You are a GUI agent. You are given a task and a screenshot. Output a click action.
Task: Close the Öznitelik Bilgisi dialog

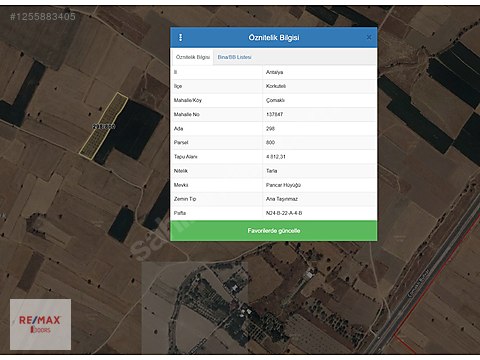(x=369, y=37)
